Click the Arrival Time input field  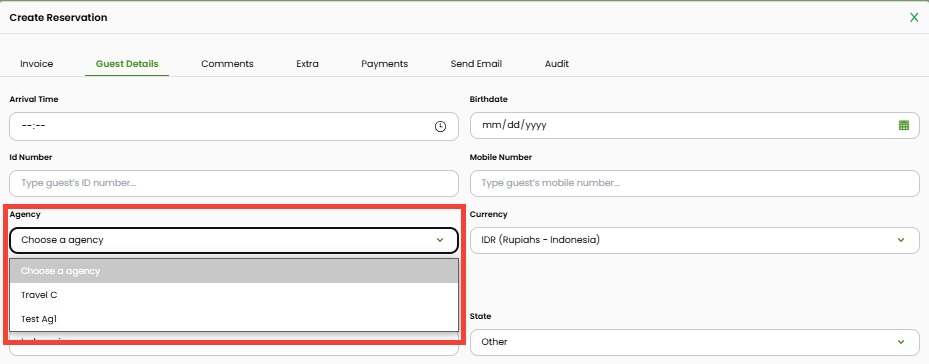pos(234,126)
